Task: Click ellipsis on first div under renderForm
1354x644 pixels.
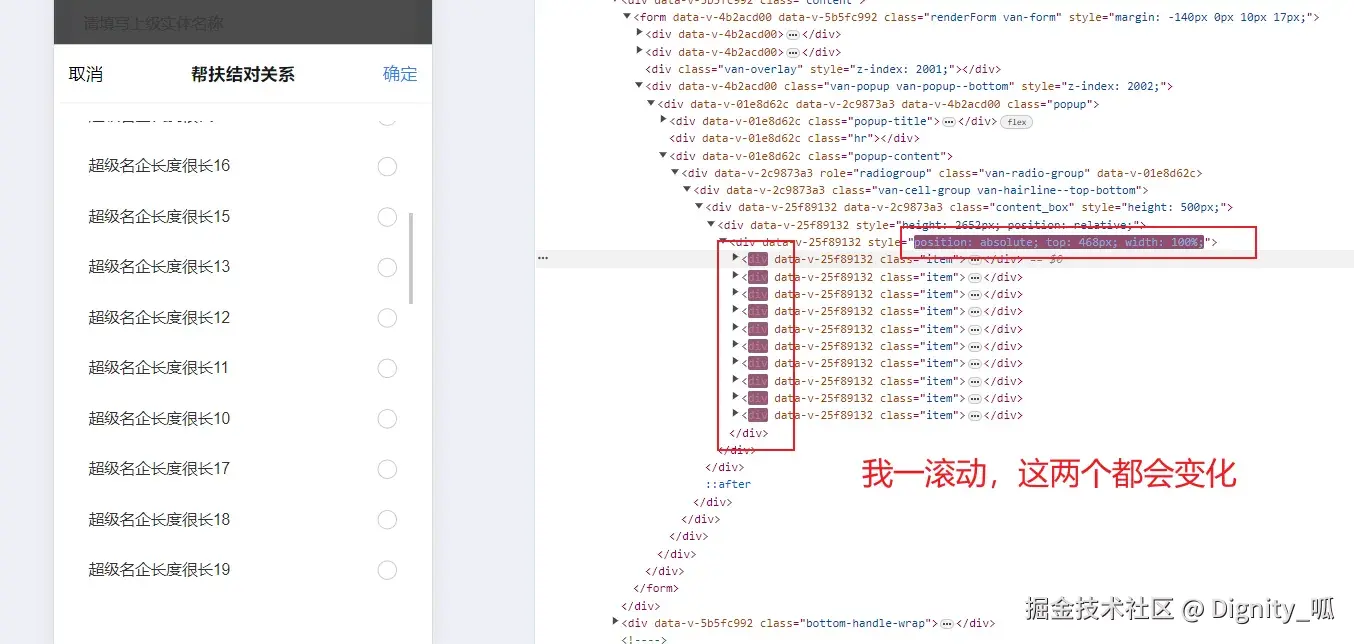Action: (792, 34)
